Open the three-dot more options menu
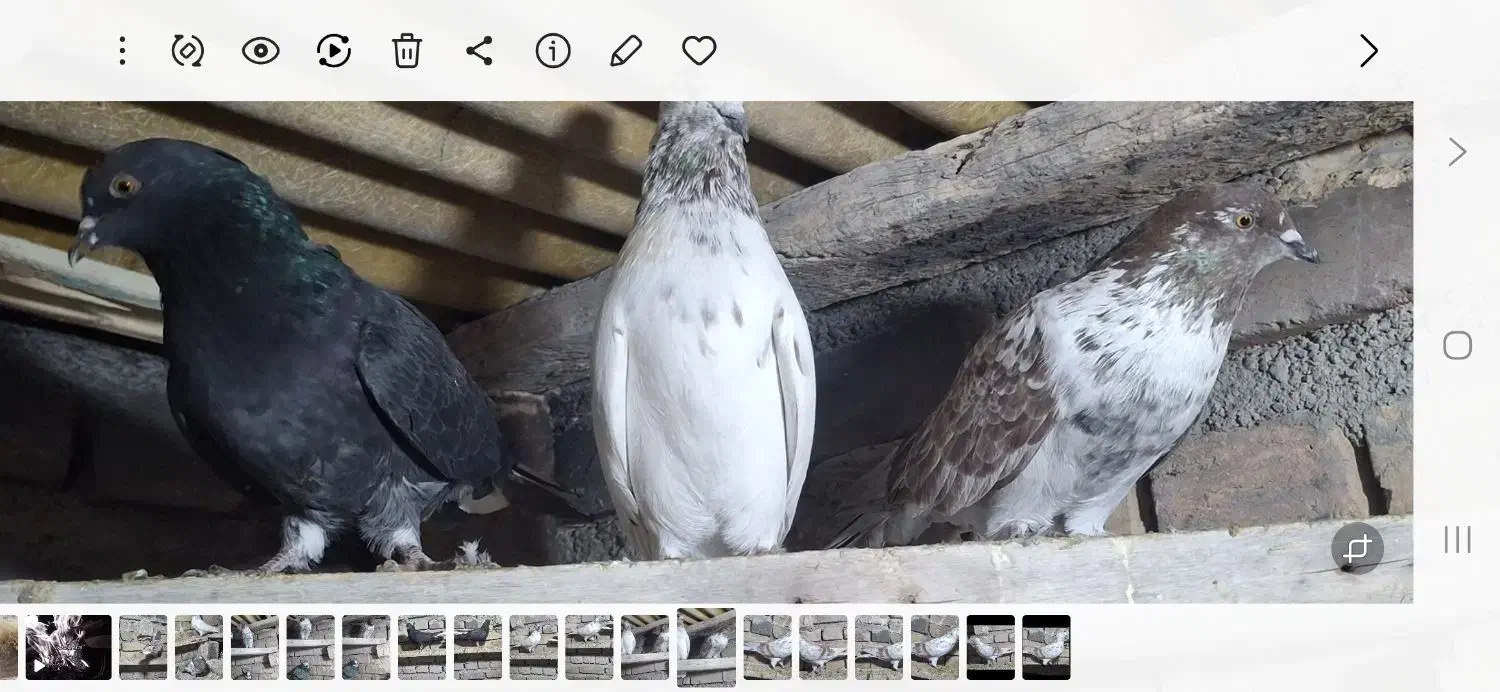The height and width of the screenshot is (692, 1500). click(122, 51)
